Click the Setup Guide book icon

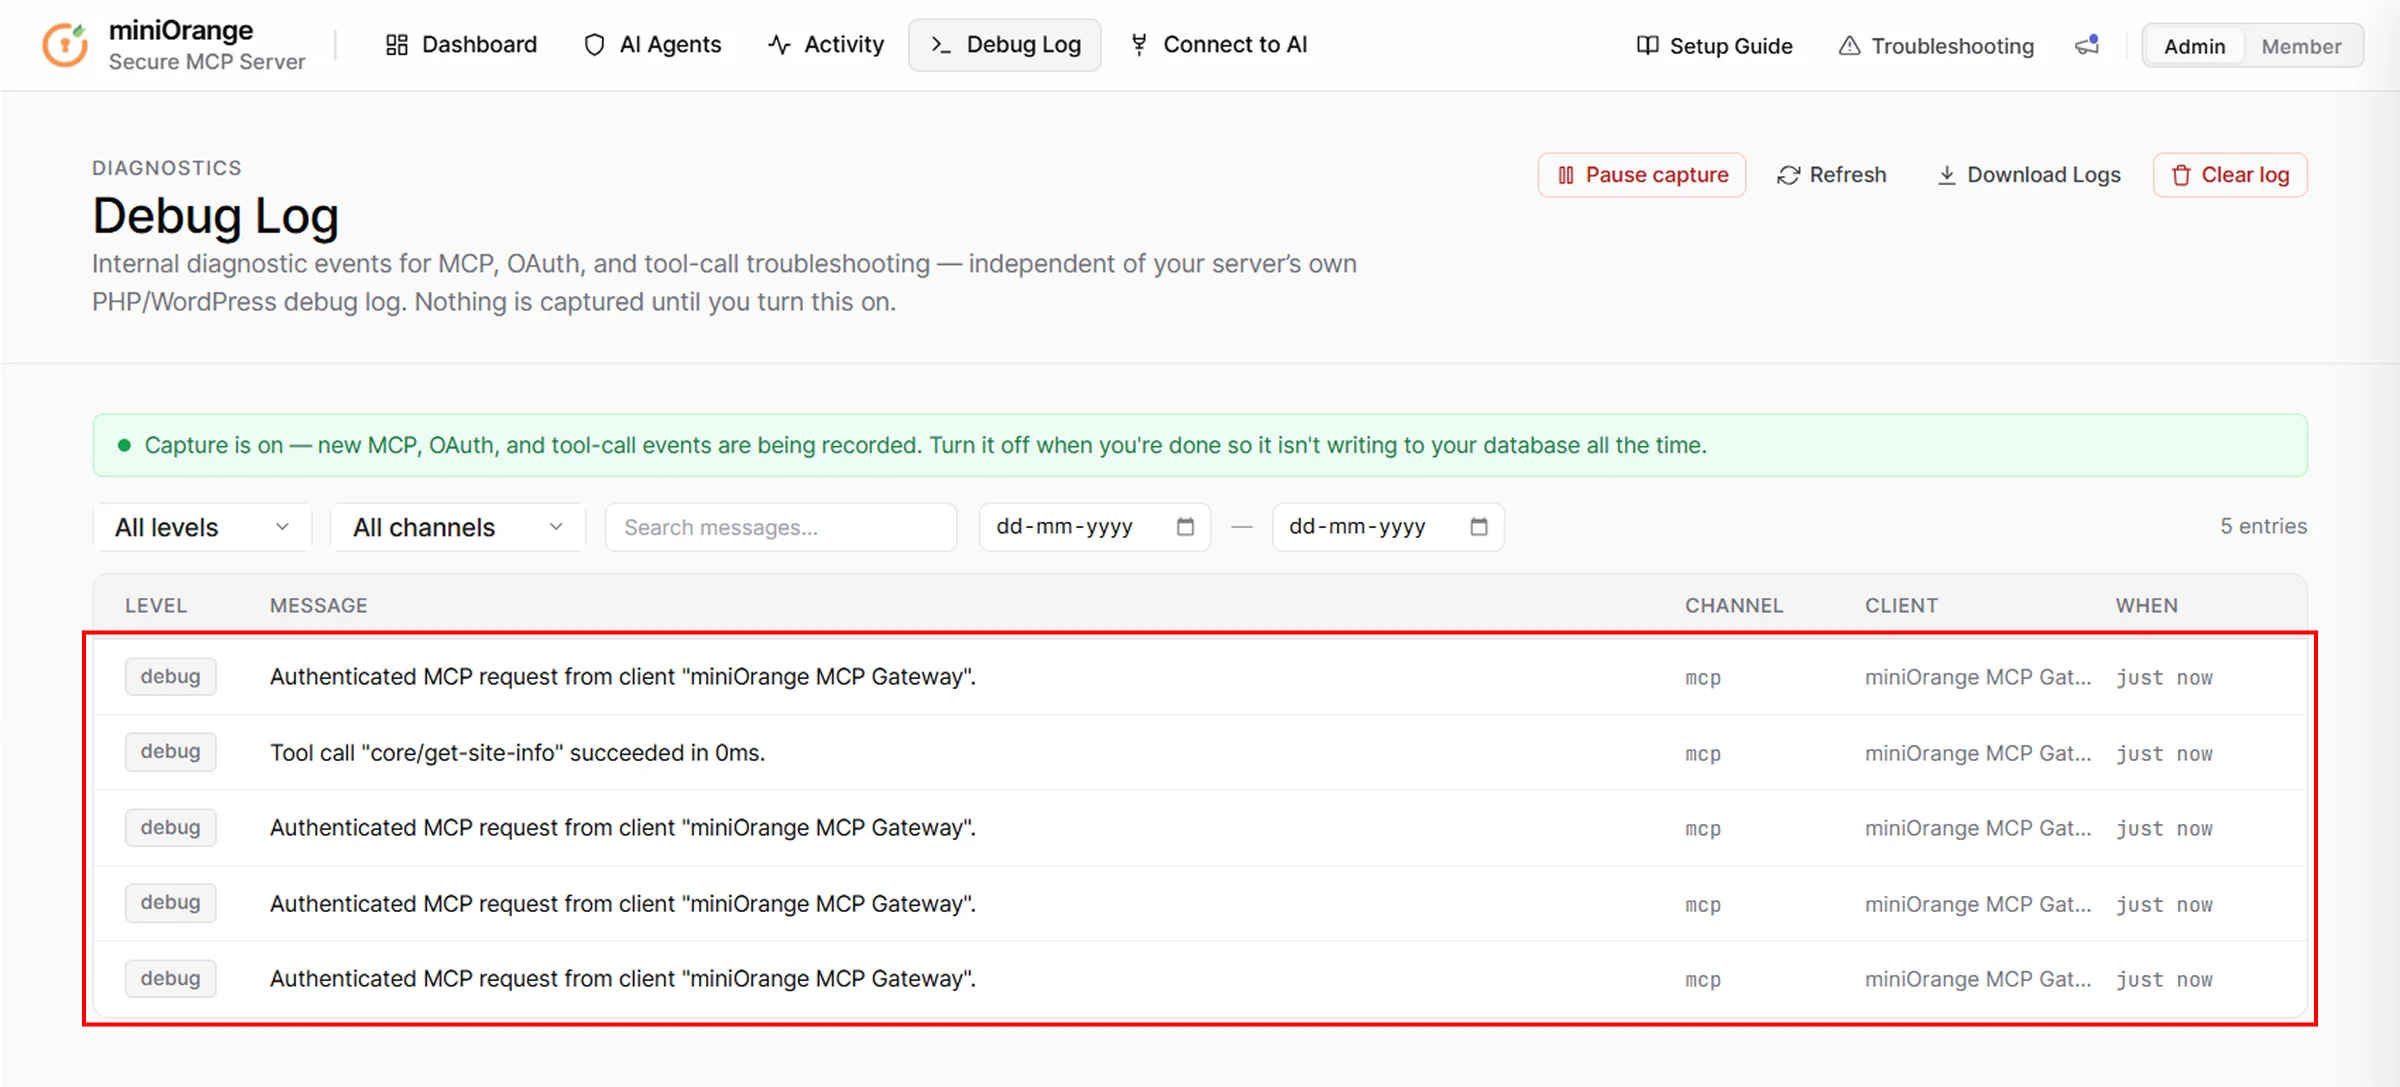(x=1647, y=46)
